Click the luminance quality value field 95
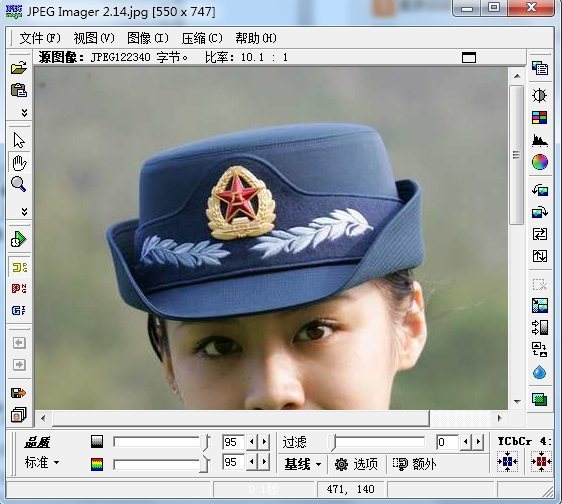 pyautogui.click(x=233, y=442)
